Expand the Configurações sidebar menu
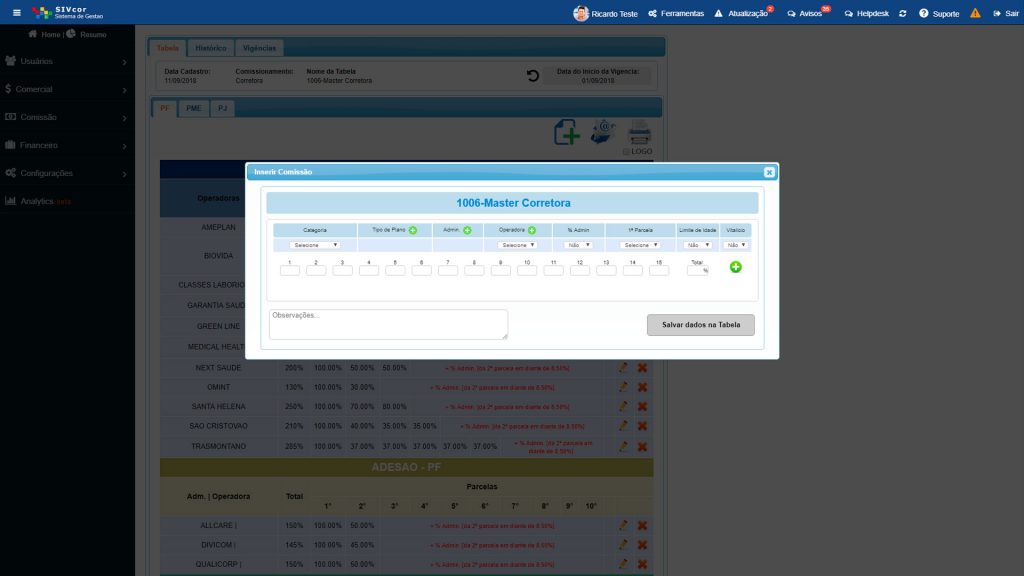This screenshot has height=576, width=1024. point(67,174)
